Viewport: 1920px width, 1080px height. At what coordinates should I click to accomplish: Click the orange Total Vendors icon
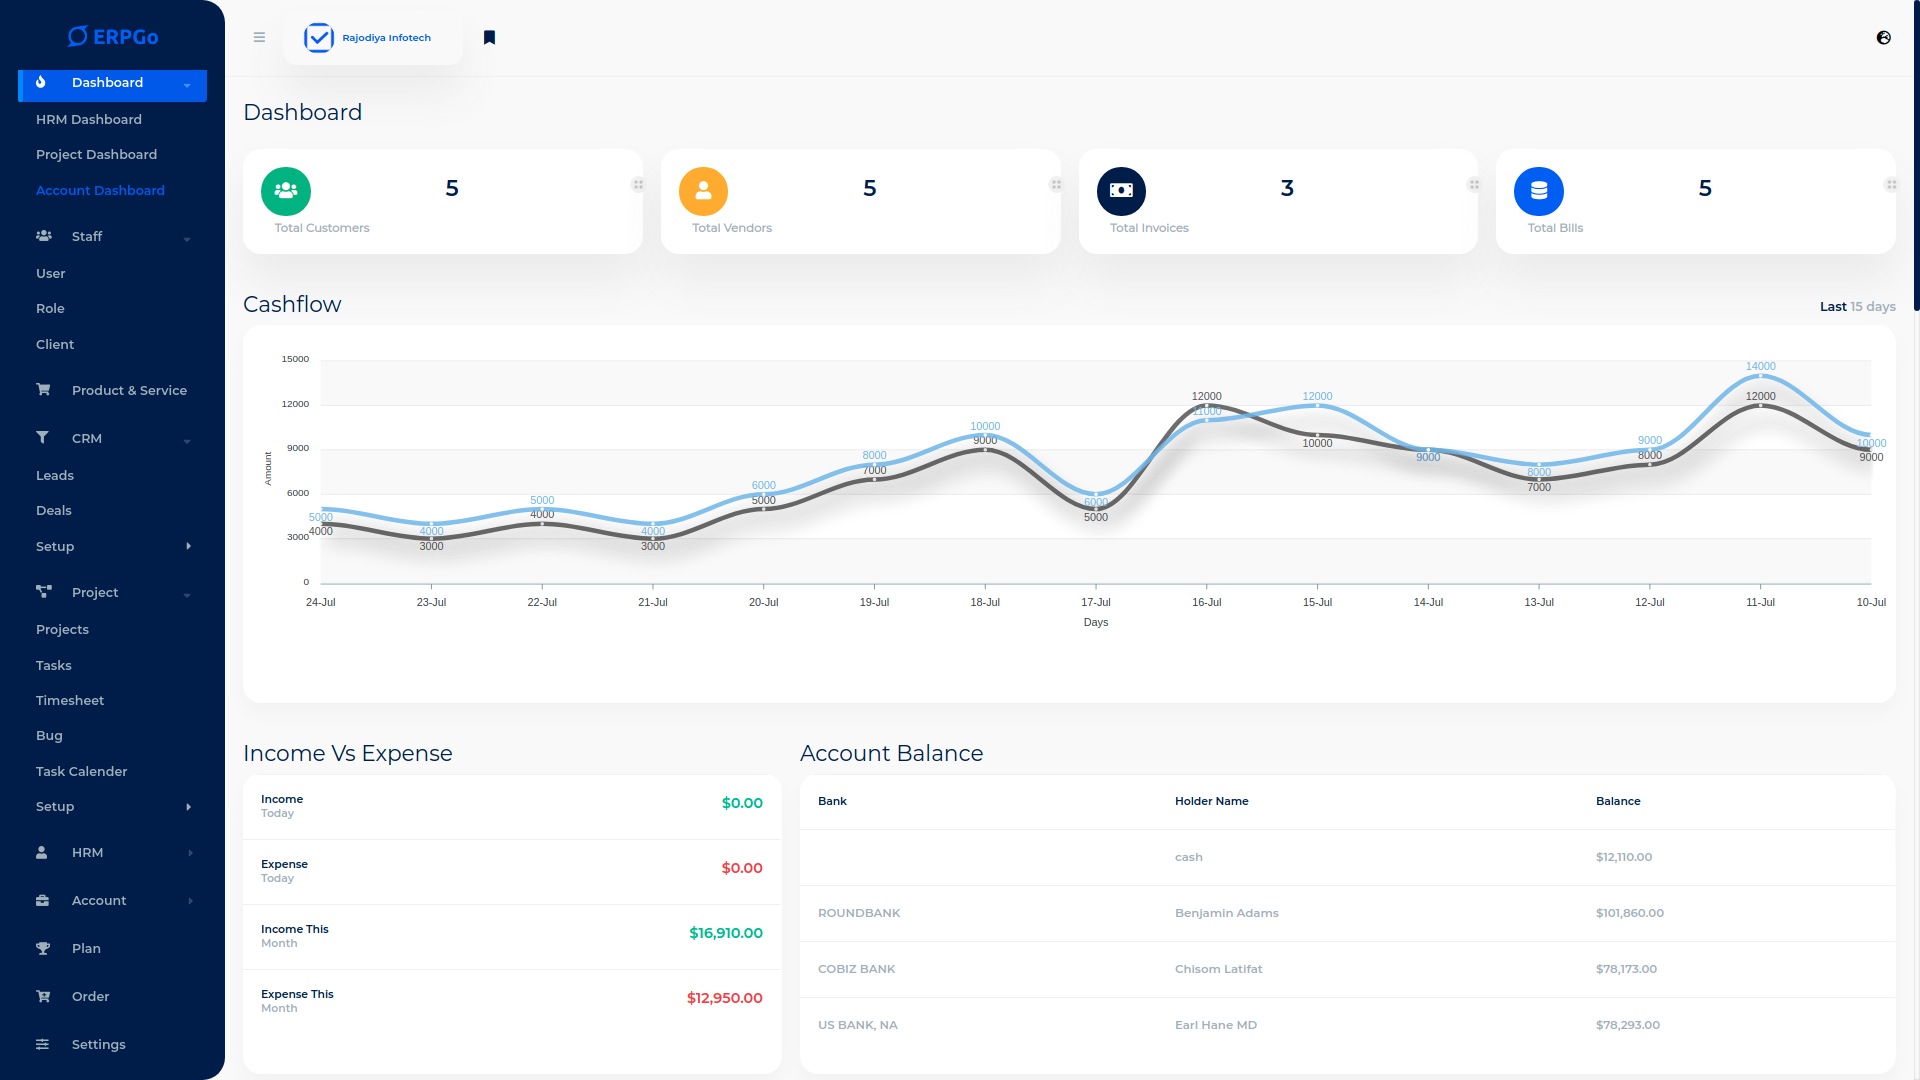(x=703, y=191)
